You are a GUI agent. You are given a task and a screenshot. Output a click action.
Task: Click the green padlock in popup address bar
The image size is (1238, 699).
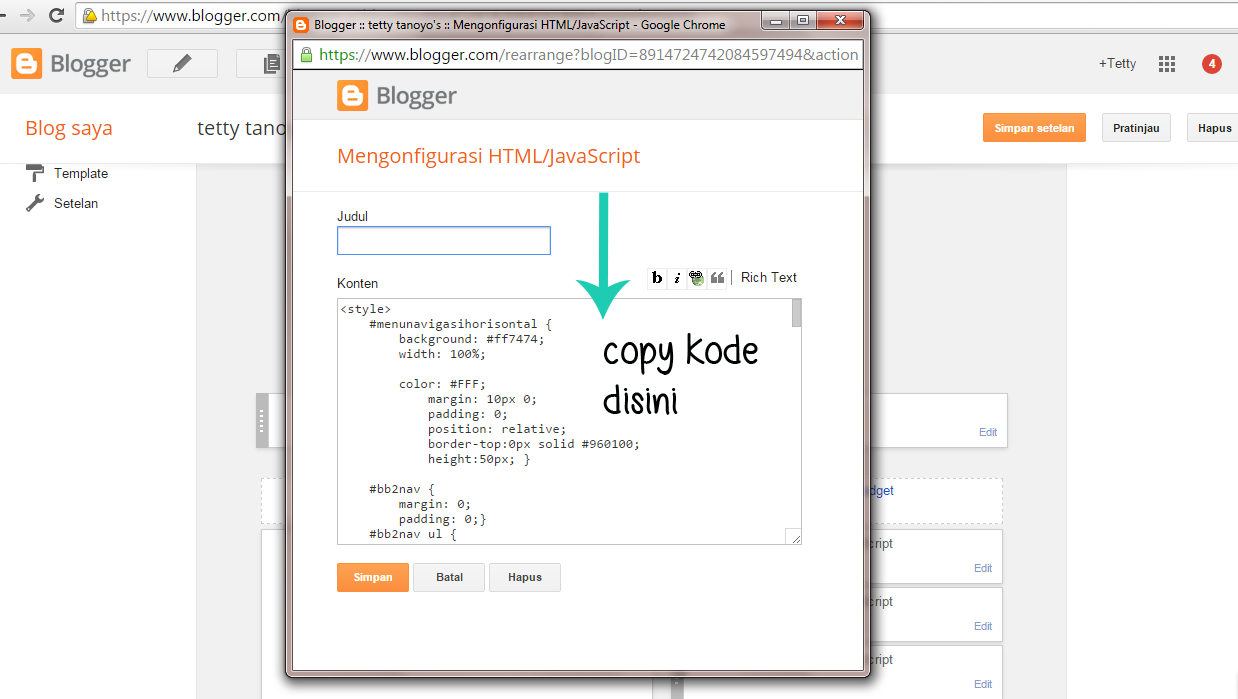308,54
